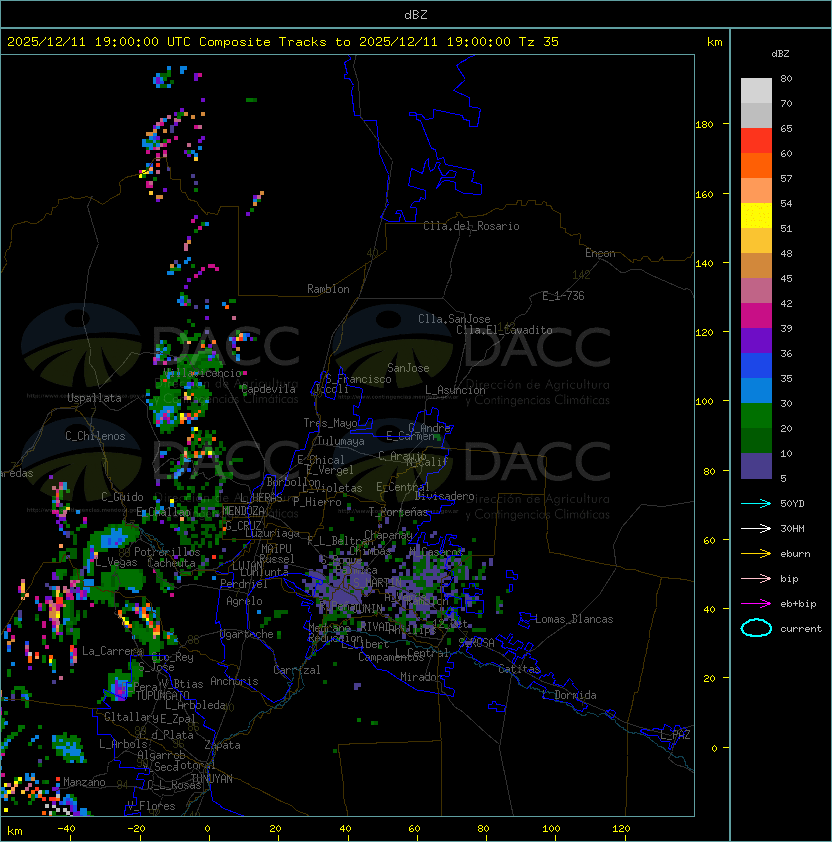Select the light orange 54-57 dBZ swatch
832x842 pixels.
pyautogui.click(x=756, y=191)
